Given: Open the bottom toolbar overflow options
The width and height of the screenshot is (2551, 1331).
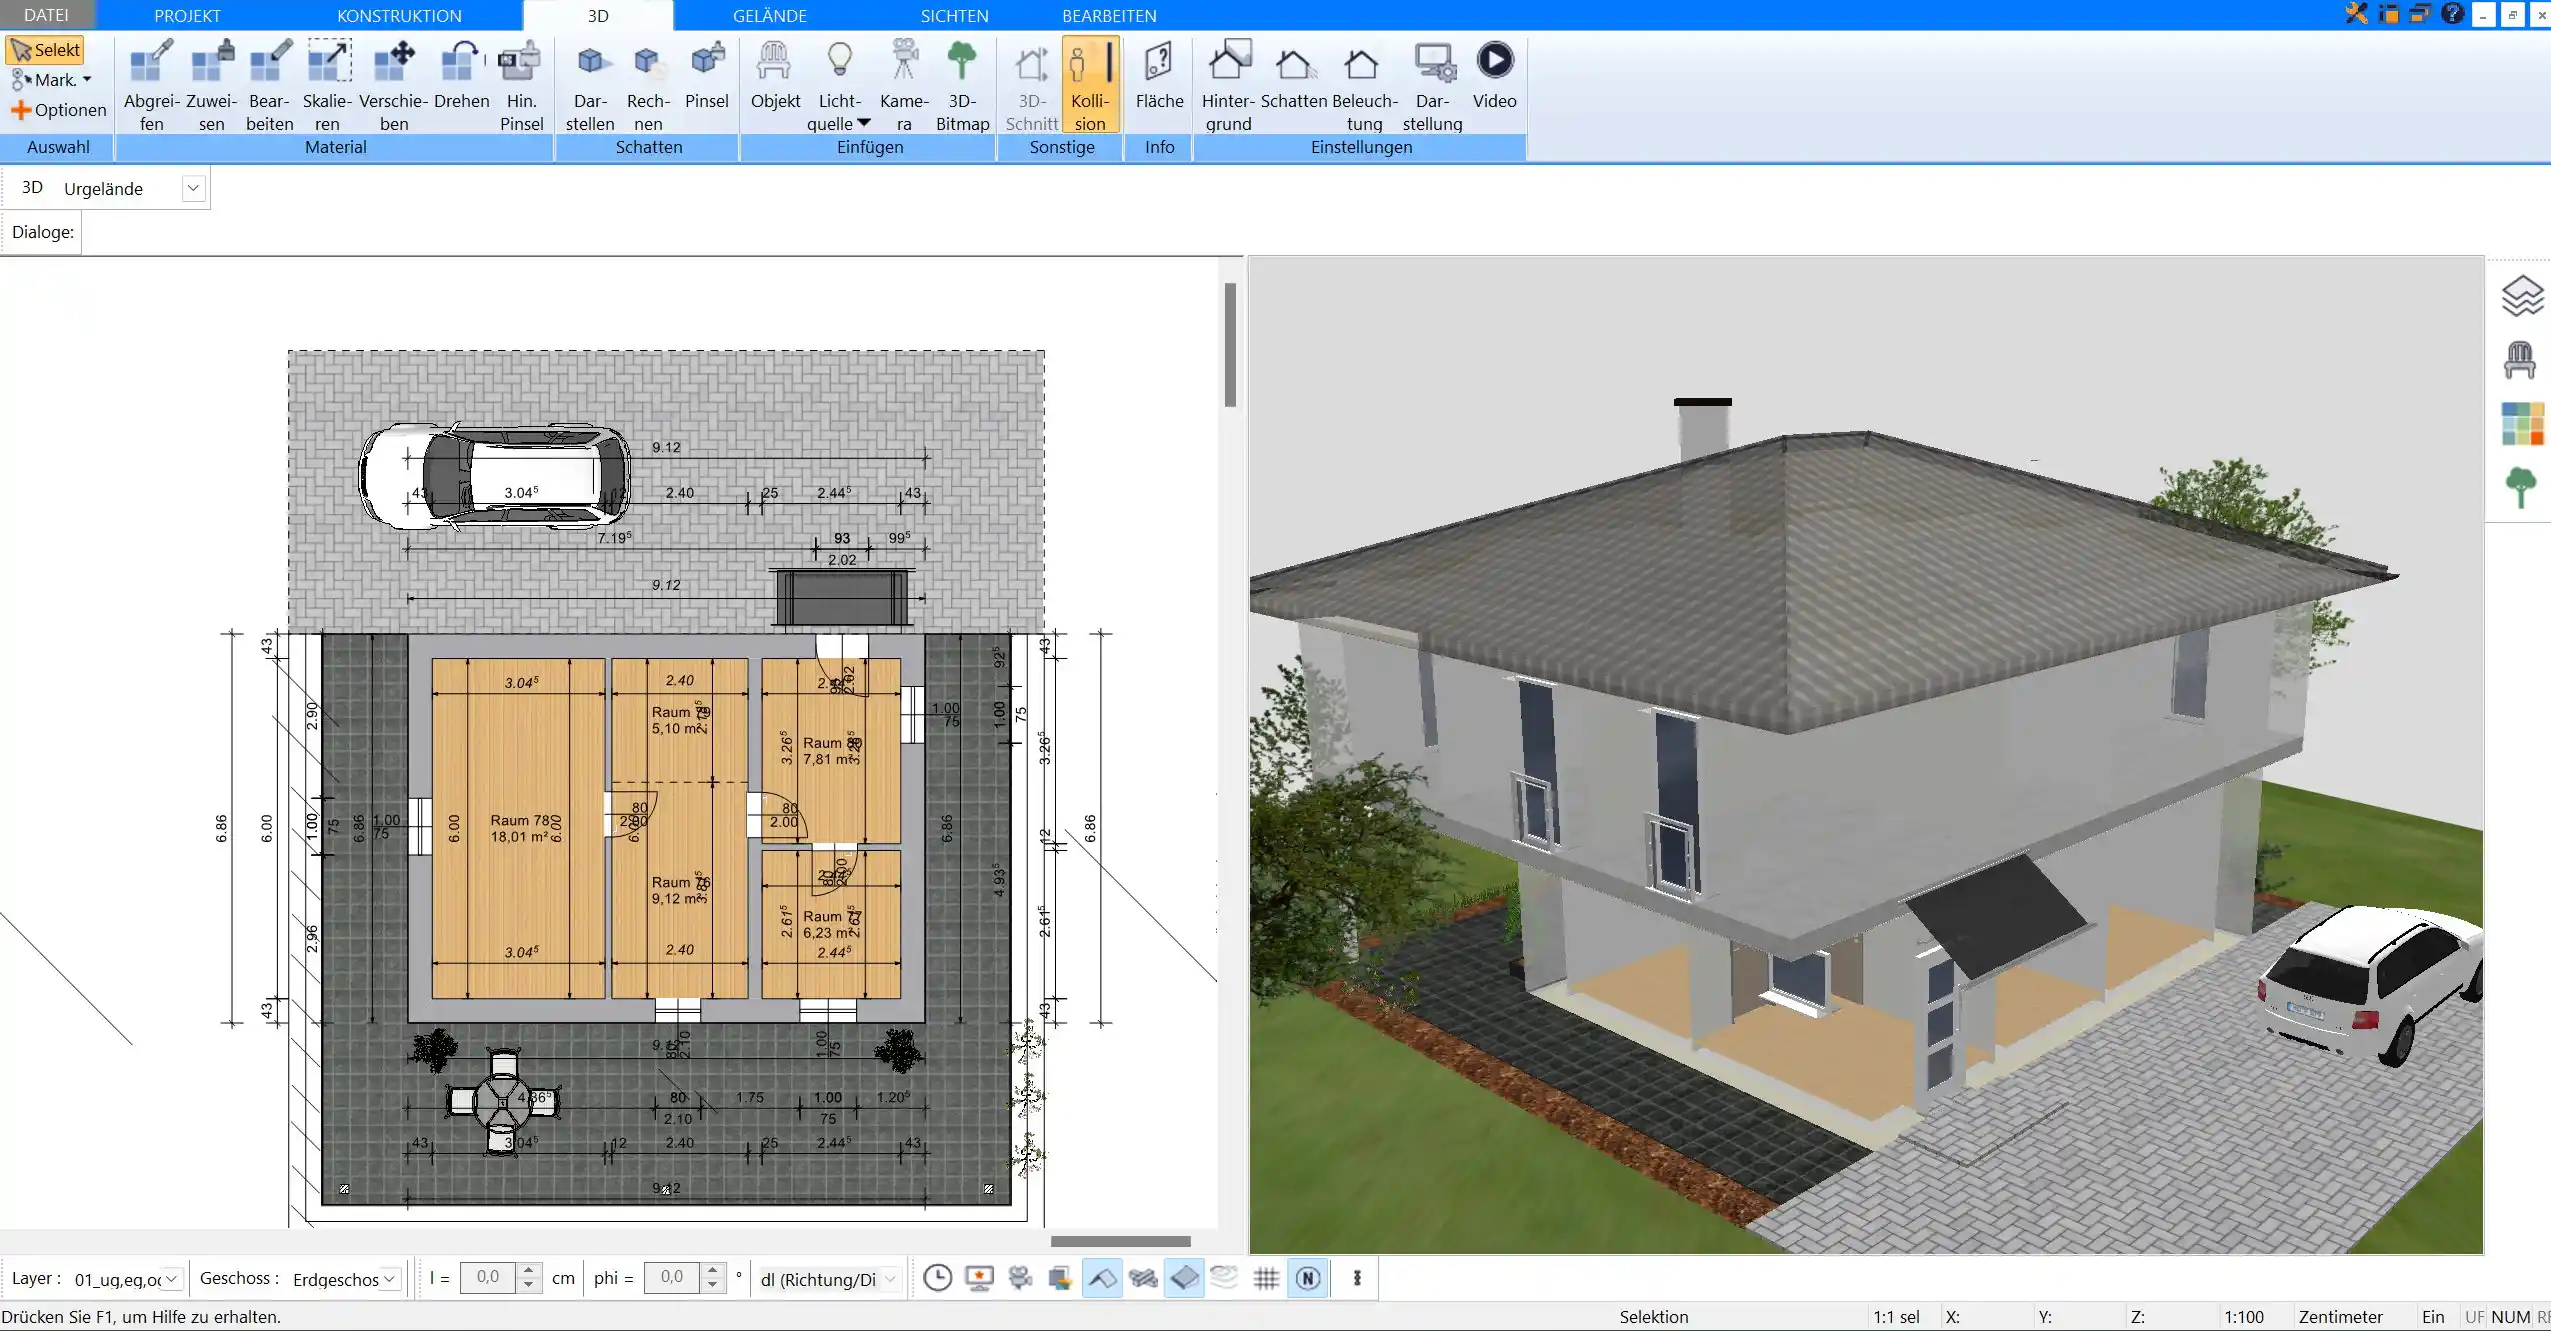Looking at the screenshot, I should click(1357, 1278).
